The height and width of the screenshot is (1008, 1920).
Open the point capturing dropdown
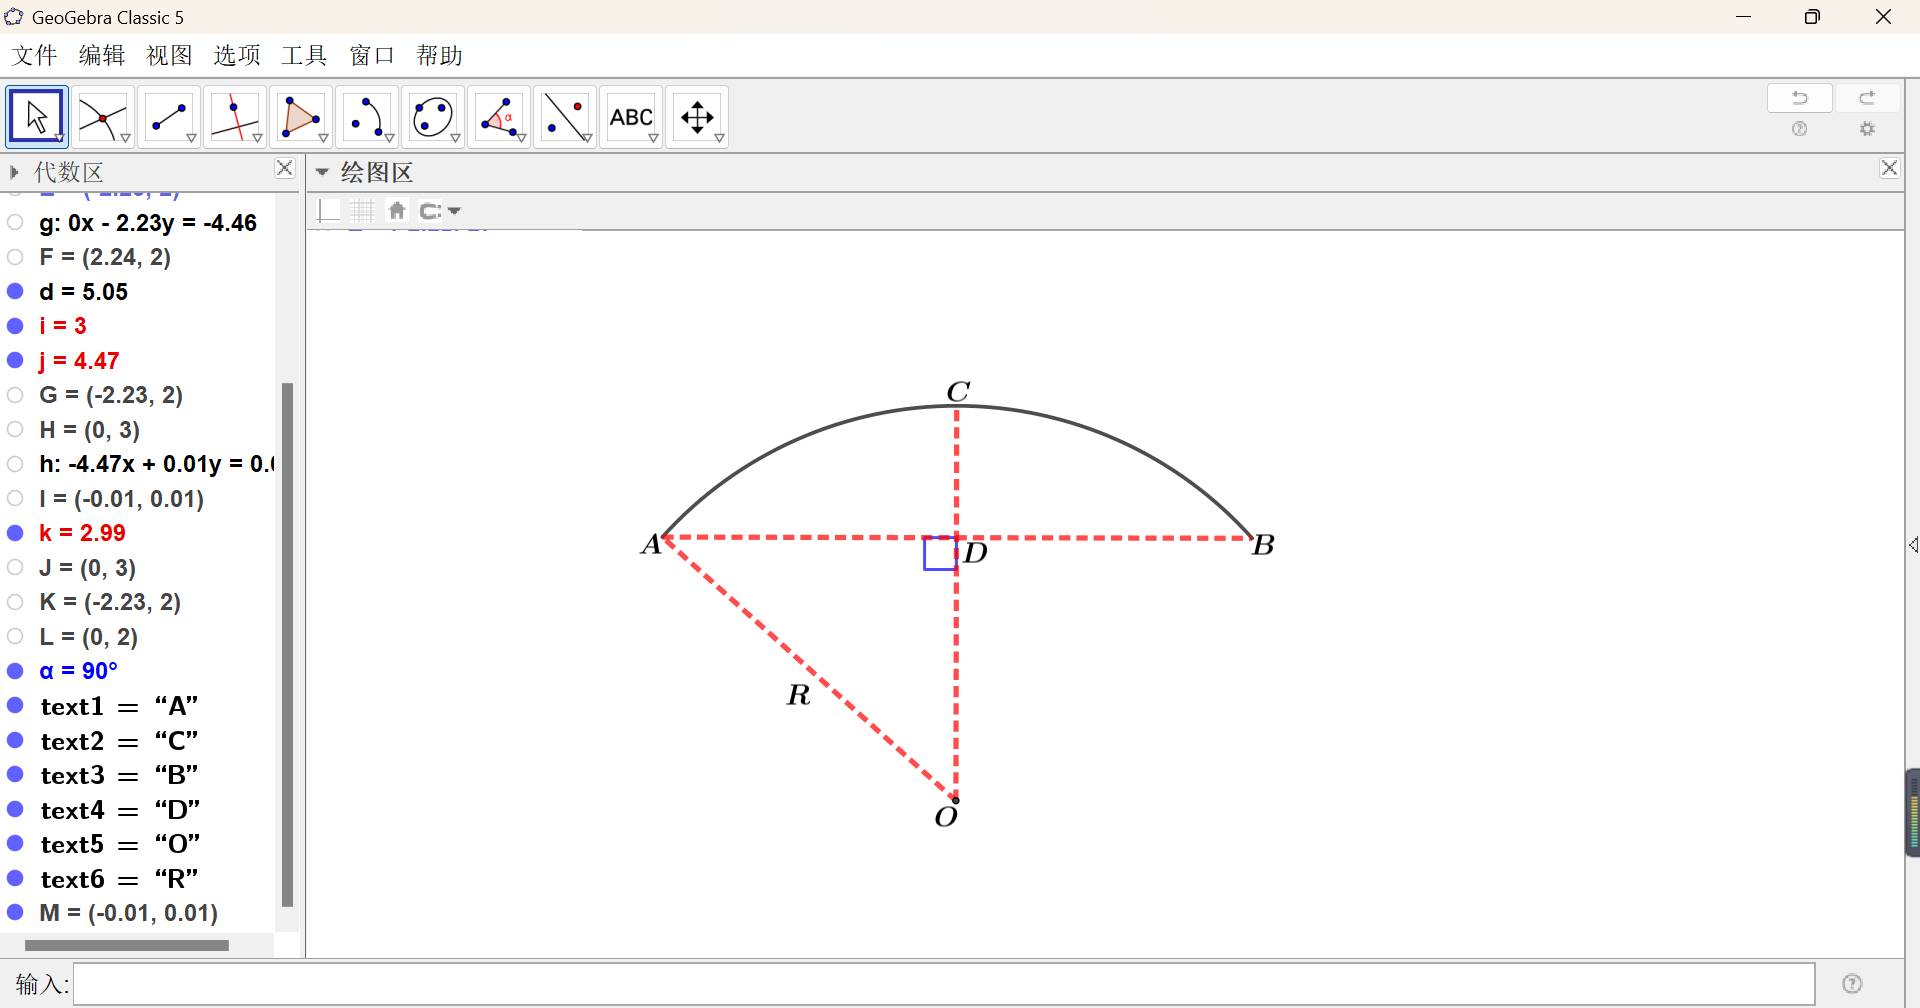click(x=440, y=211)
